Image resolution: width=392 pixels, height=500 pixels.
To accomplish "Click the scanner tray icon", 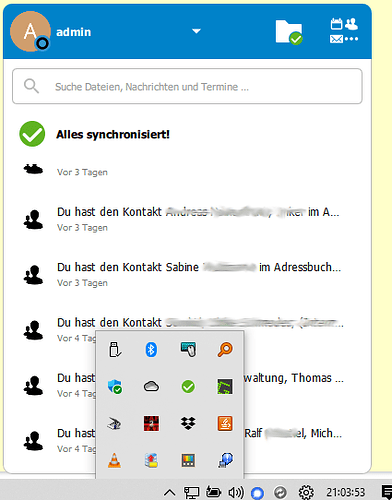I will [115, 424].
